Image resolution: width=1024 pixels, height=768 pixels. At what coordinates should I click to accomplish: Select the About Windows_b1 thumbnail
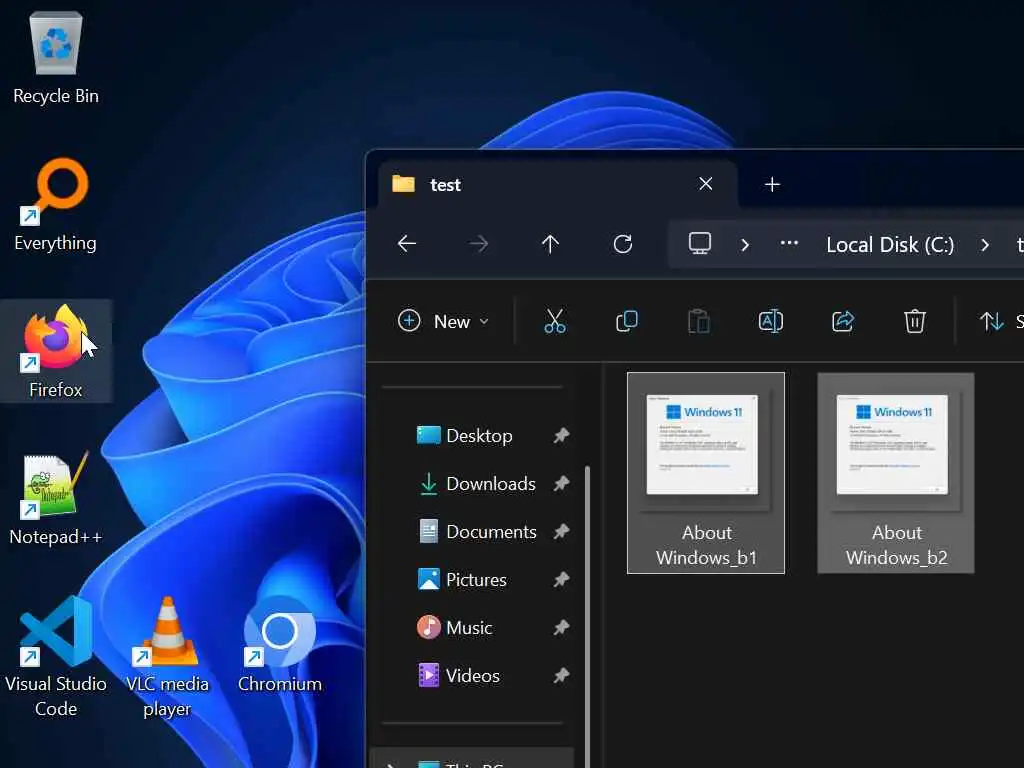702,445
